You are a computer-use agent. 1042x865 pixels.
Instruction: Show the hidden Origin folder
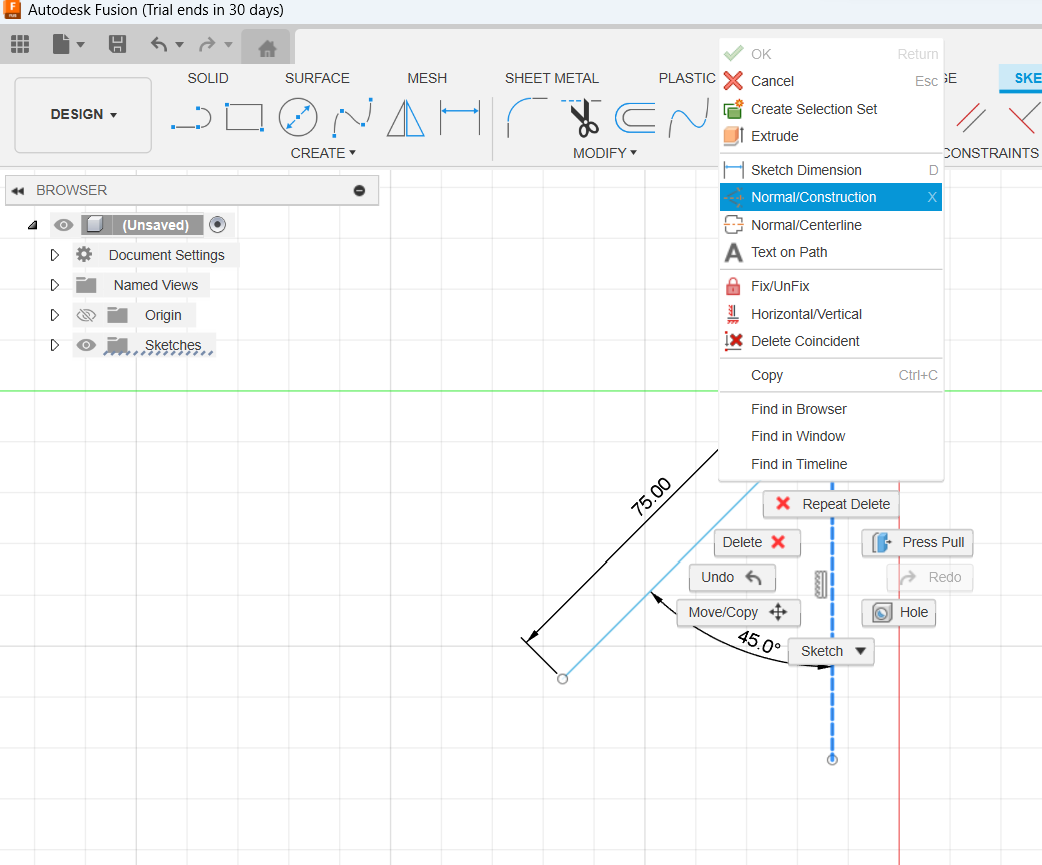(86, 315)
